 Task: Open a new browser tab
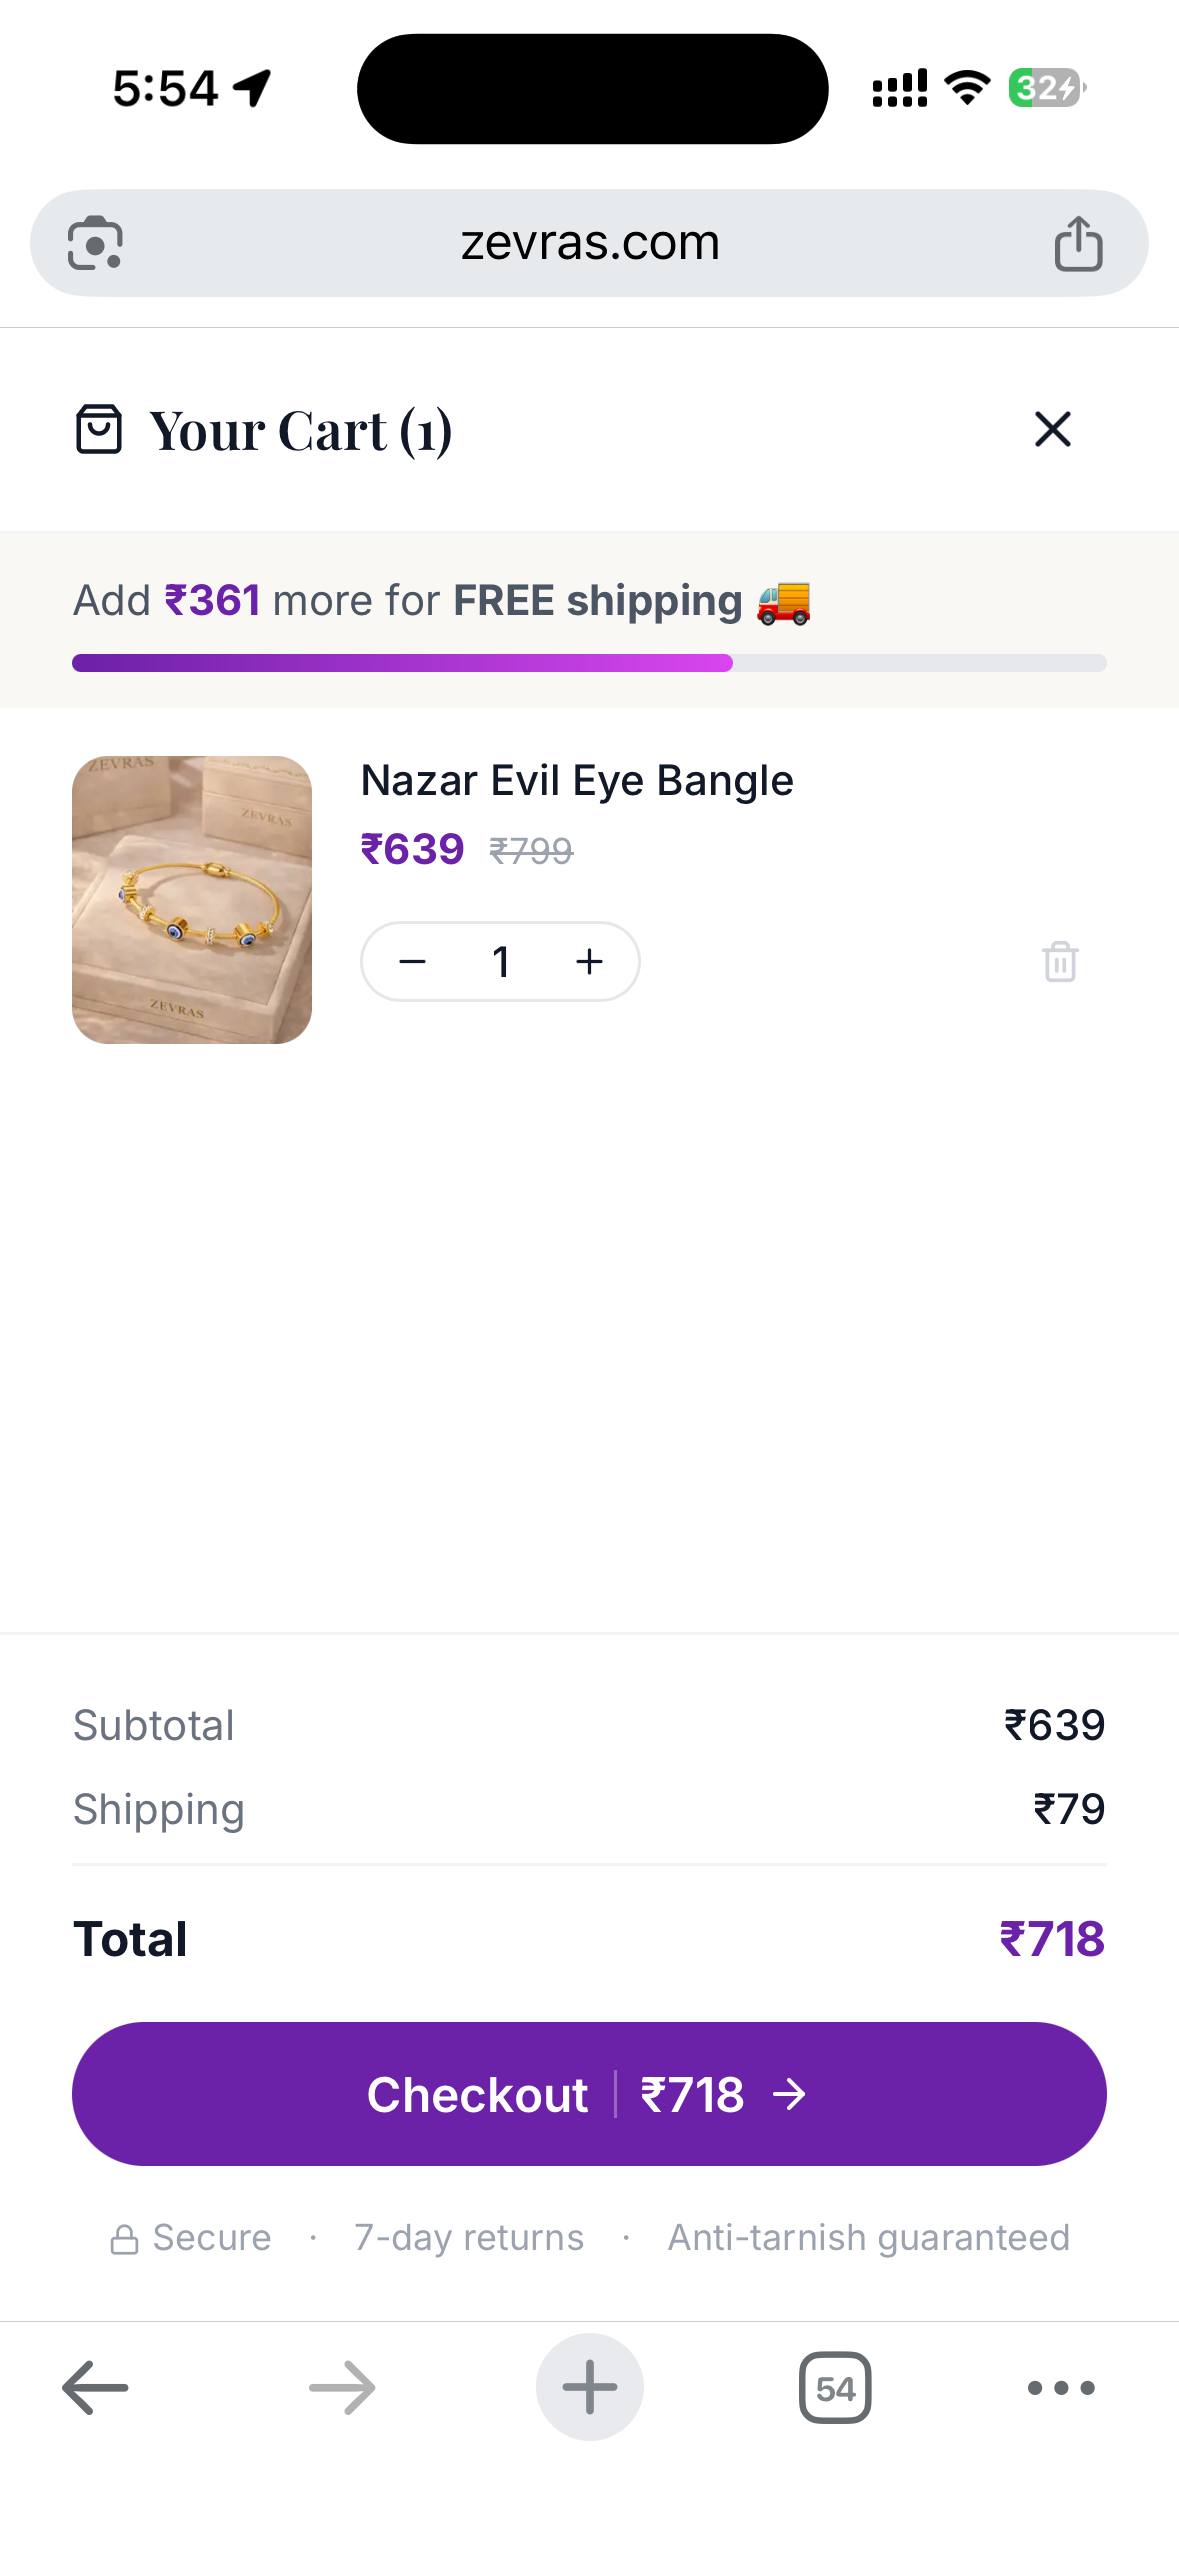click(589, 2388)
